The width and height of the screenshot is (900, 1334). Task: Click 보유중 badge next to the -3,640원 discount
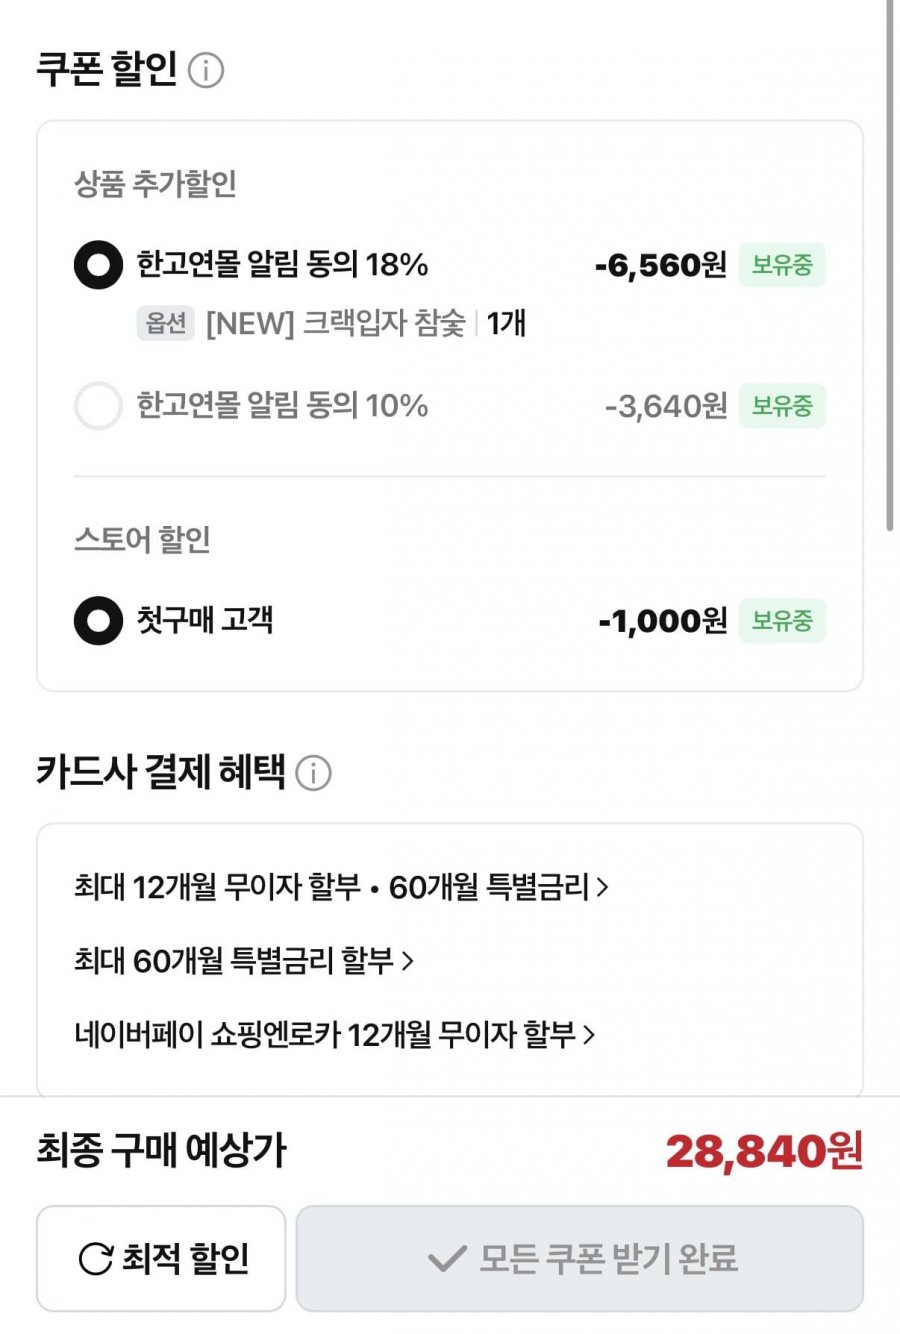coord(782,406)
